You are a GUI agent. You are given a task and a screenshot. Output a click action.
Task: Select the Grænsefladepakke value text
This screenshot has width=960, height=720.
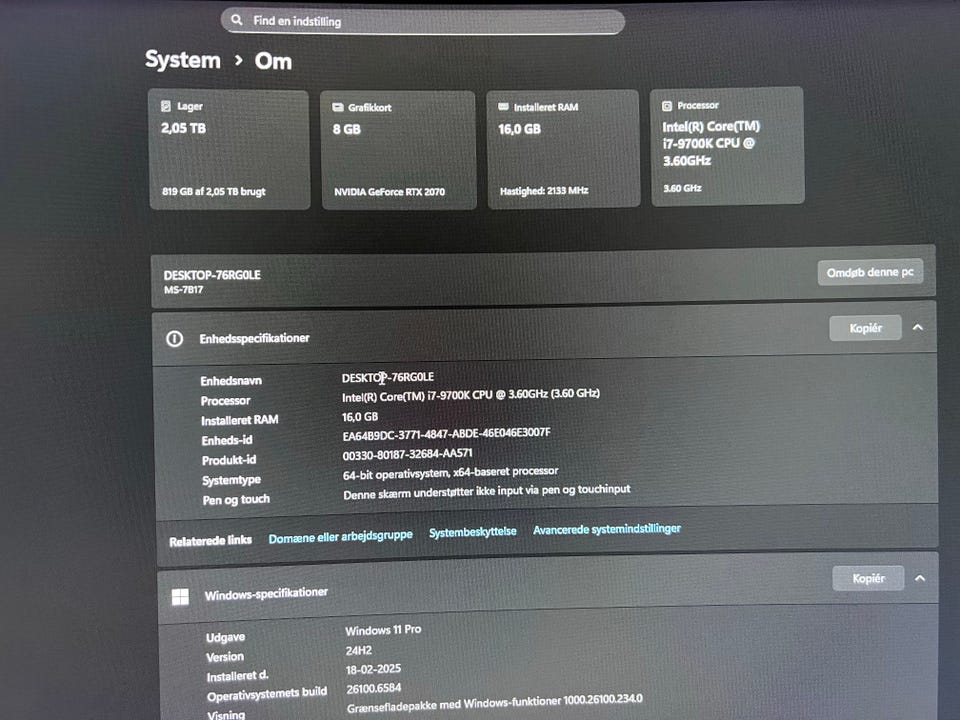[x=495, y=703]
